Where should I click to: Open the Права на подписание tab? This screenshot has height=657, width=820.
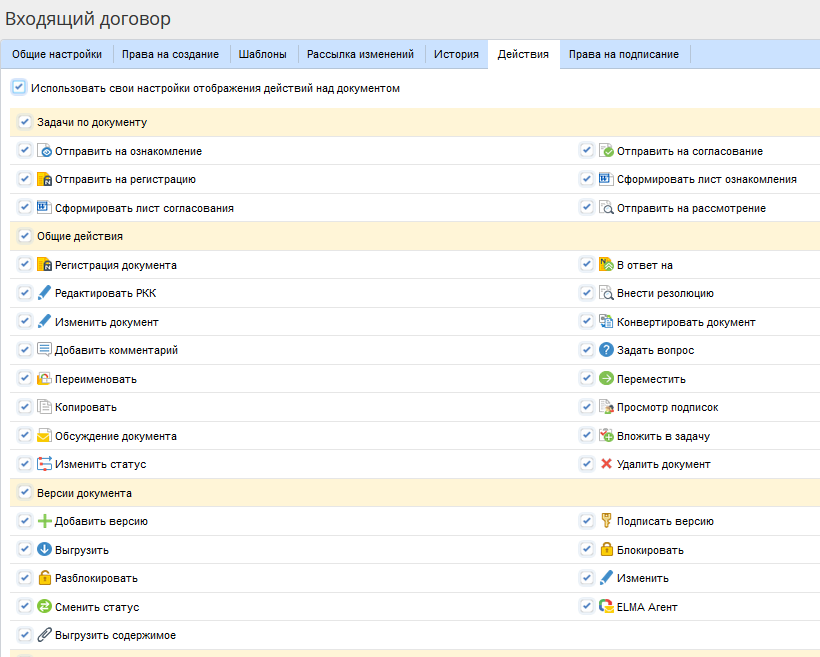click(x=623, y=54)
